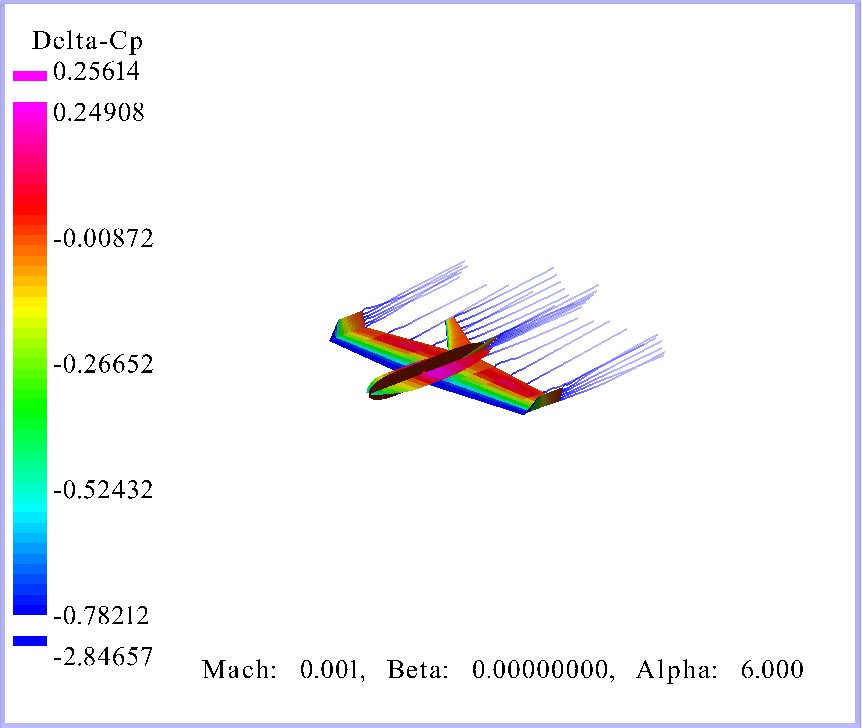Screen dimensions: 862x728
Task: Click the -0.52432 legend value
Action: click(102, 490)
